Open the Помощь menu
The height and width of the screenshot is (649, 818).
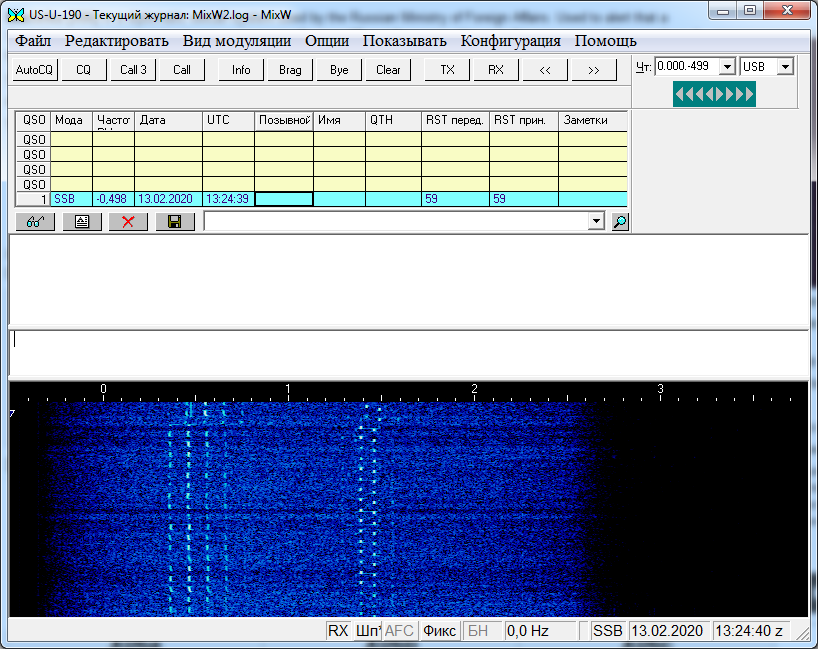606,41
